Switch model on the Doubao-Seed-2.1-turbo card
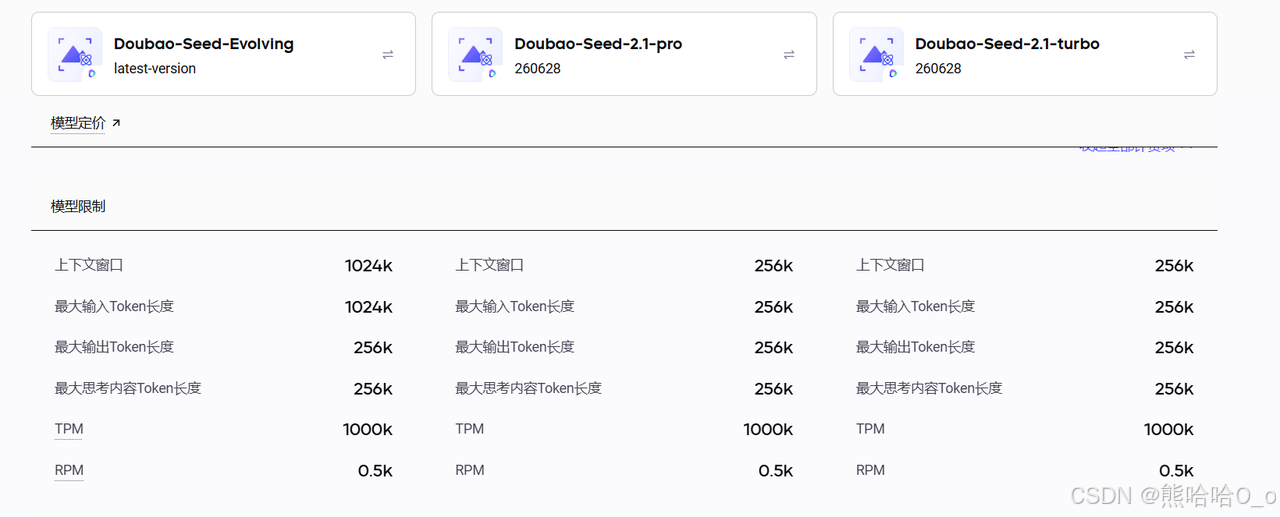The height and width of the screenshot is (517, 1280). (x=1189, y=55)
